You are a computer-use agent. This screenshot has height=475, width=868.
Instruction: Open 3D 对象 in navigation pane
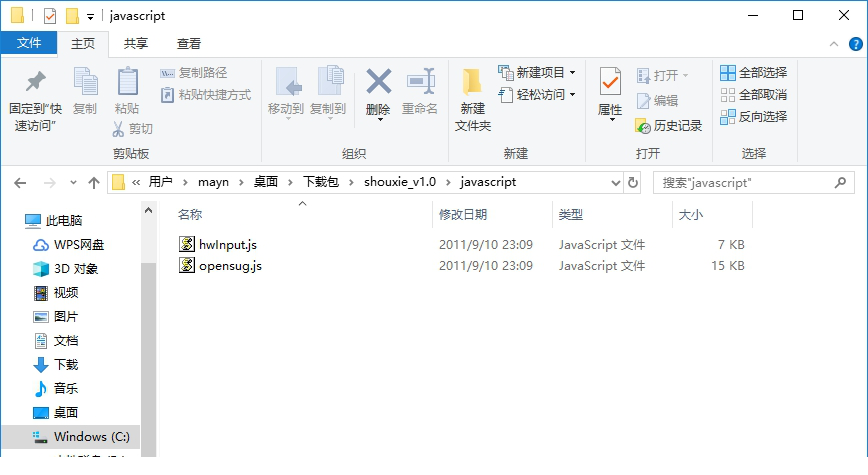tap(65, 269)
